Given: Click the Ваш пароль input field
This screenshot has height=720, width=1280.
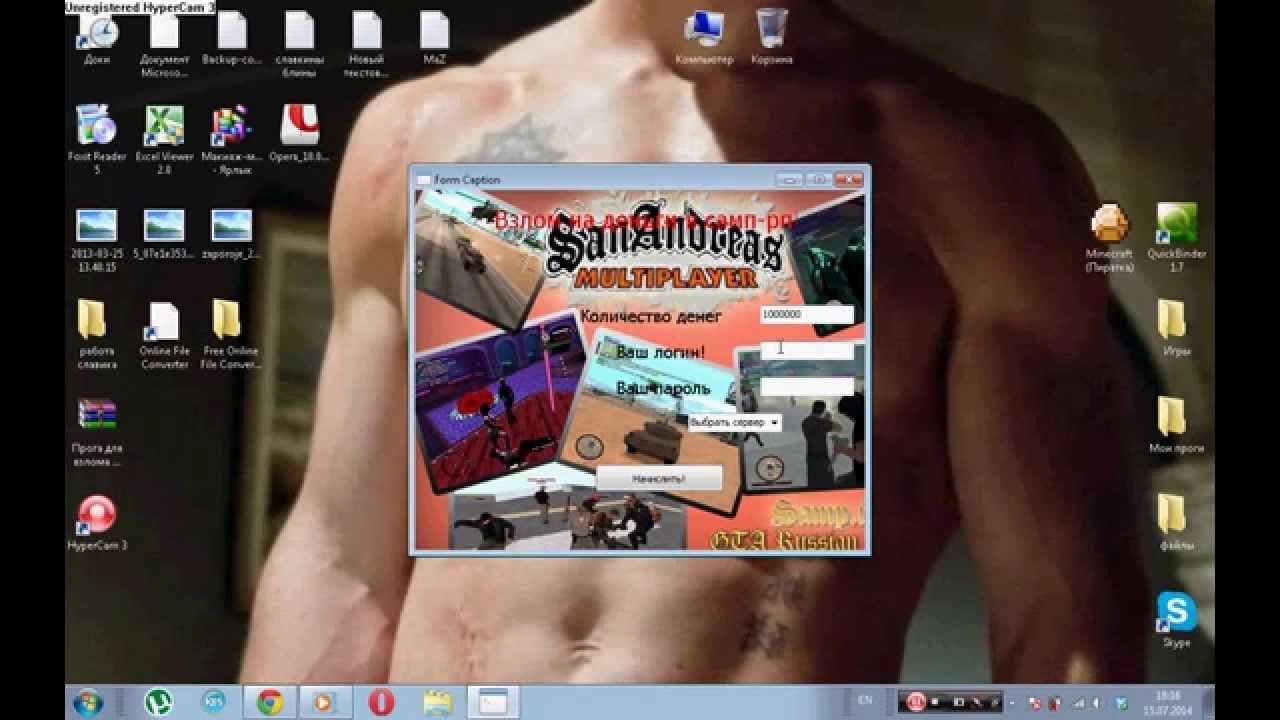Looking at the screenshot, I should click(807, 387).
